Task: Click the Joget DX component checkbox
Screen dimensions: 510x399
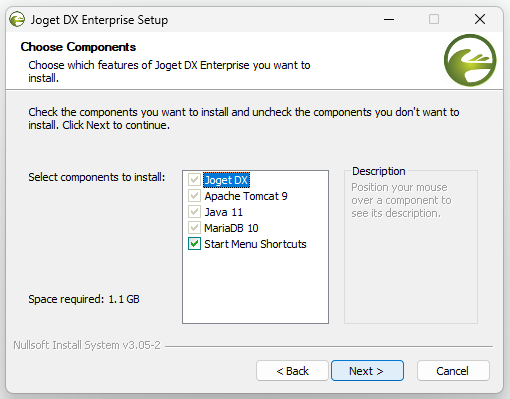Action: pyautogui.click(x=194, y=180)
